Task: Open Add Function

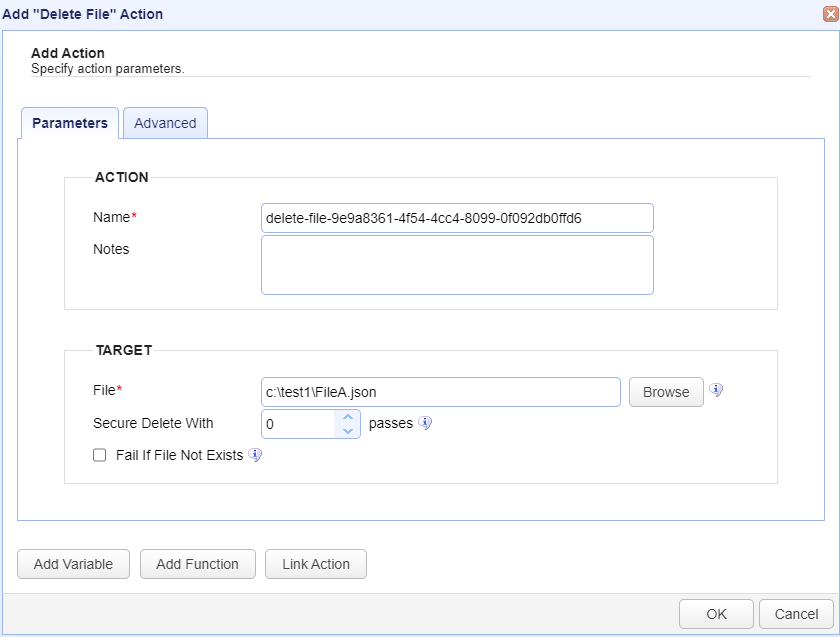Action: 198,564
